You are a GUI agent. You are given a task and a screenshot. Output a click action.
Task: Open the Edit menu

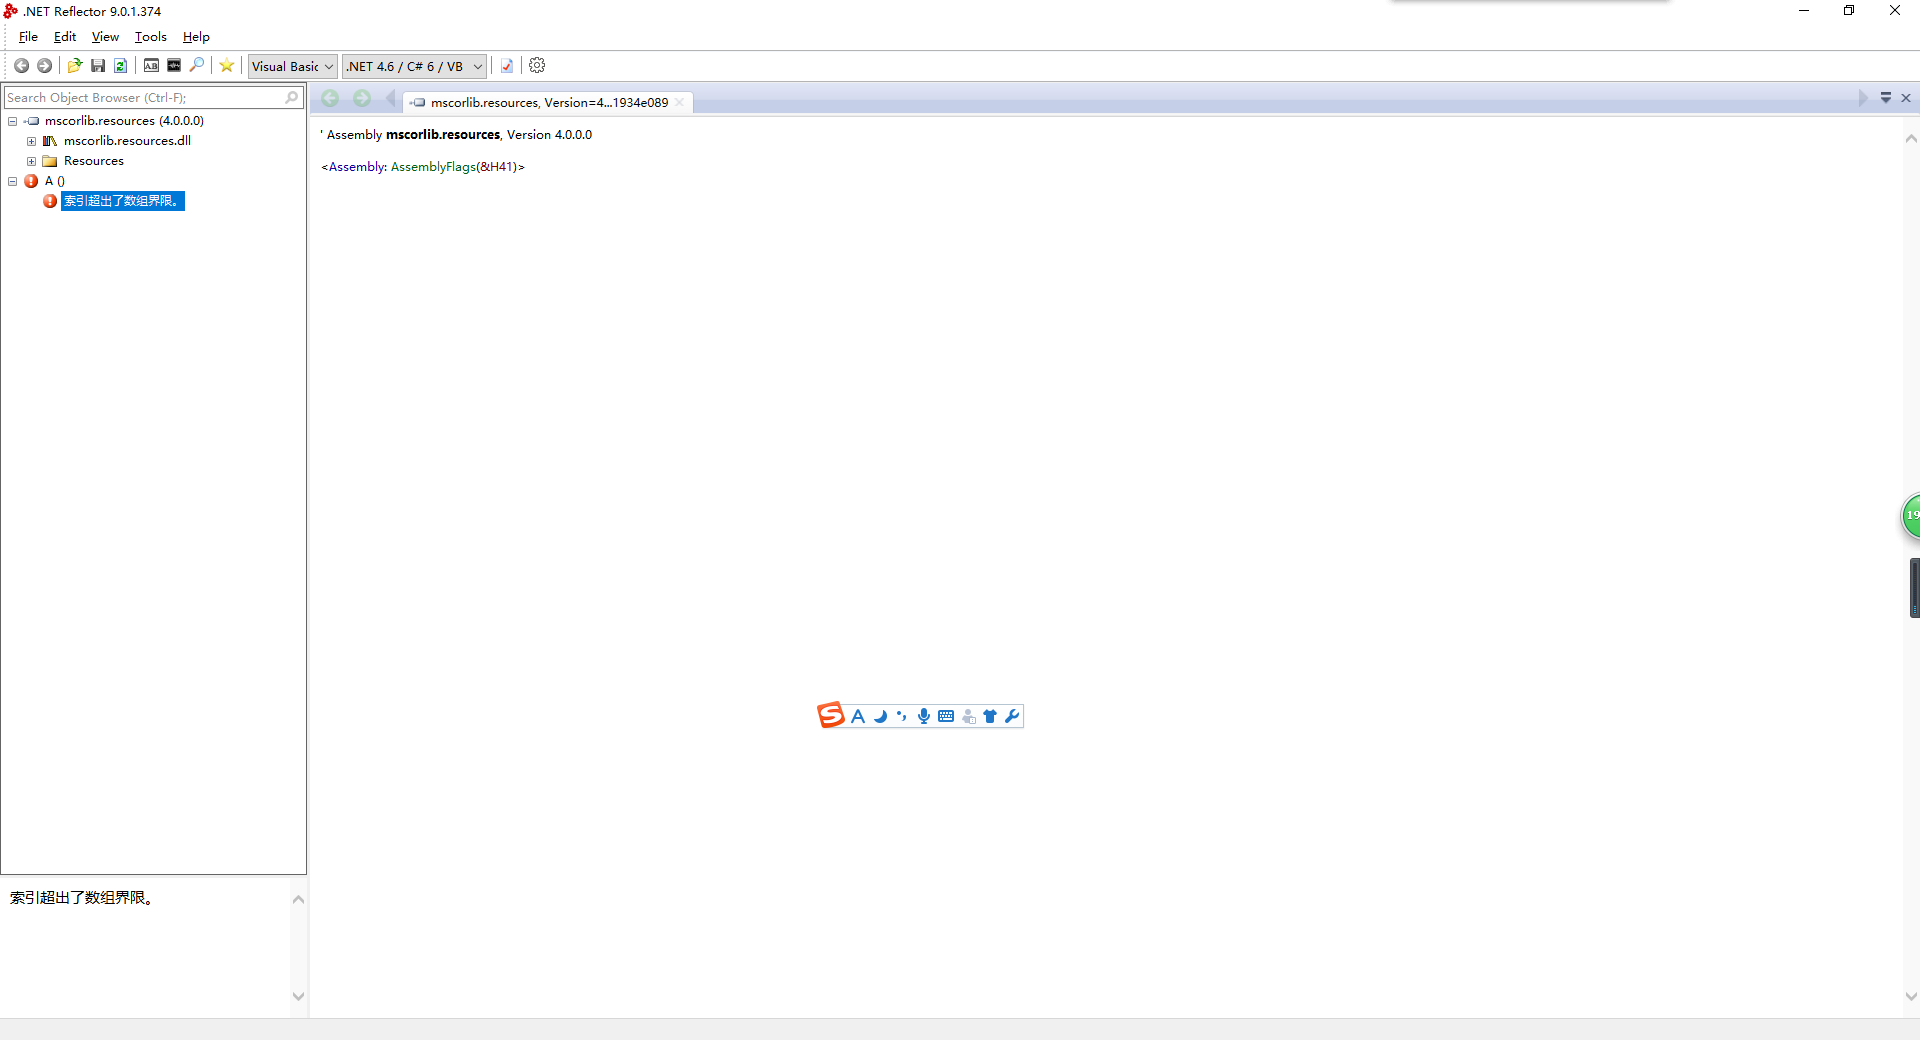click(x=65, y=37)
